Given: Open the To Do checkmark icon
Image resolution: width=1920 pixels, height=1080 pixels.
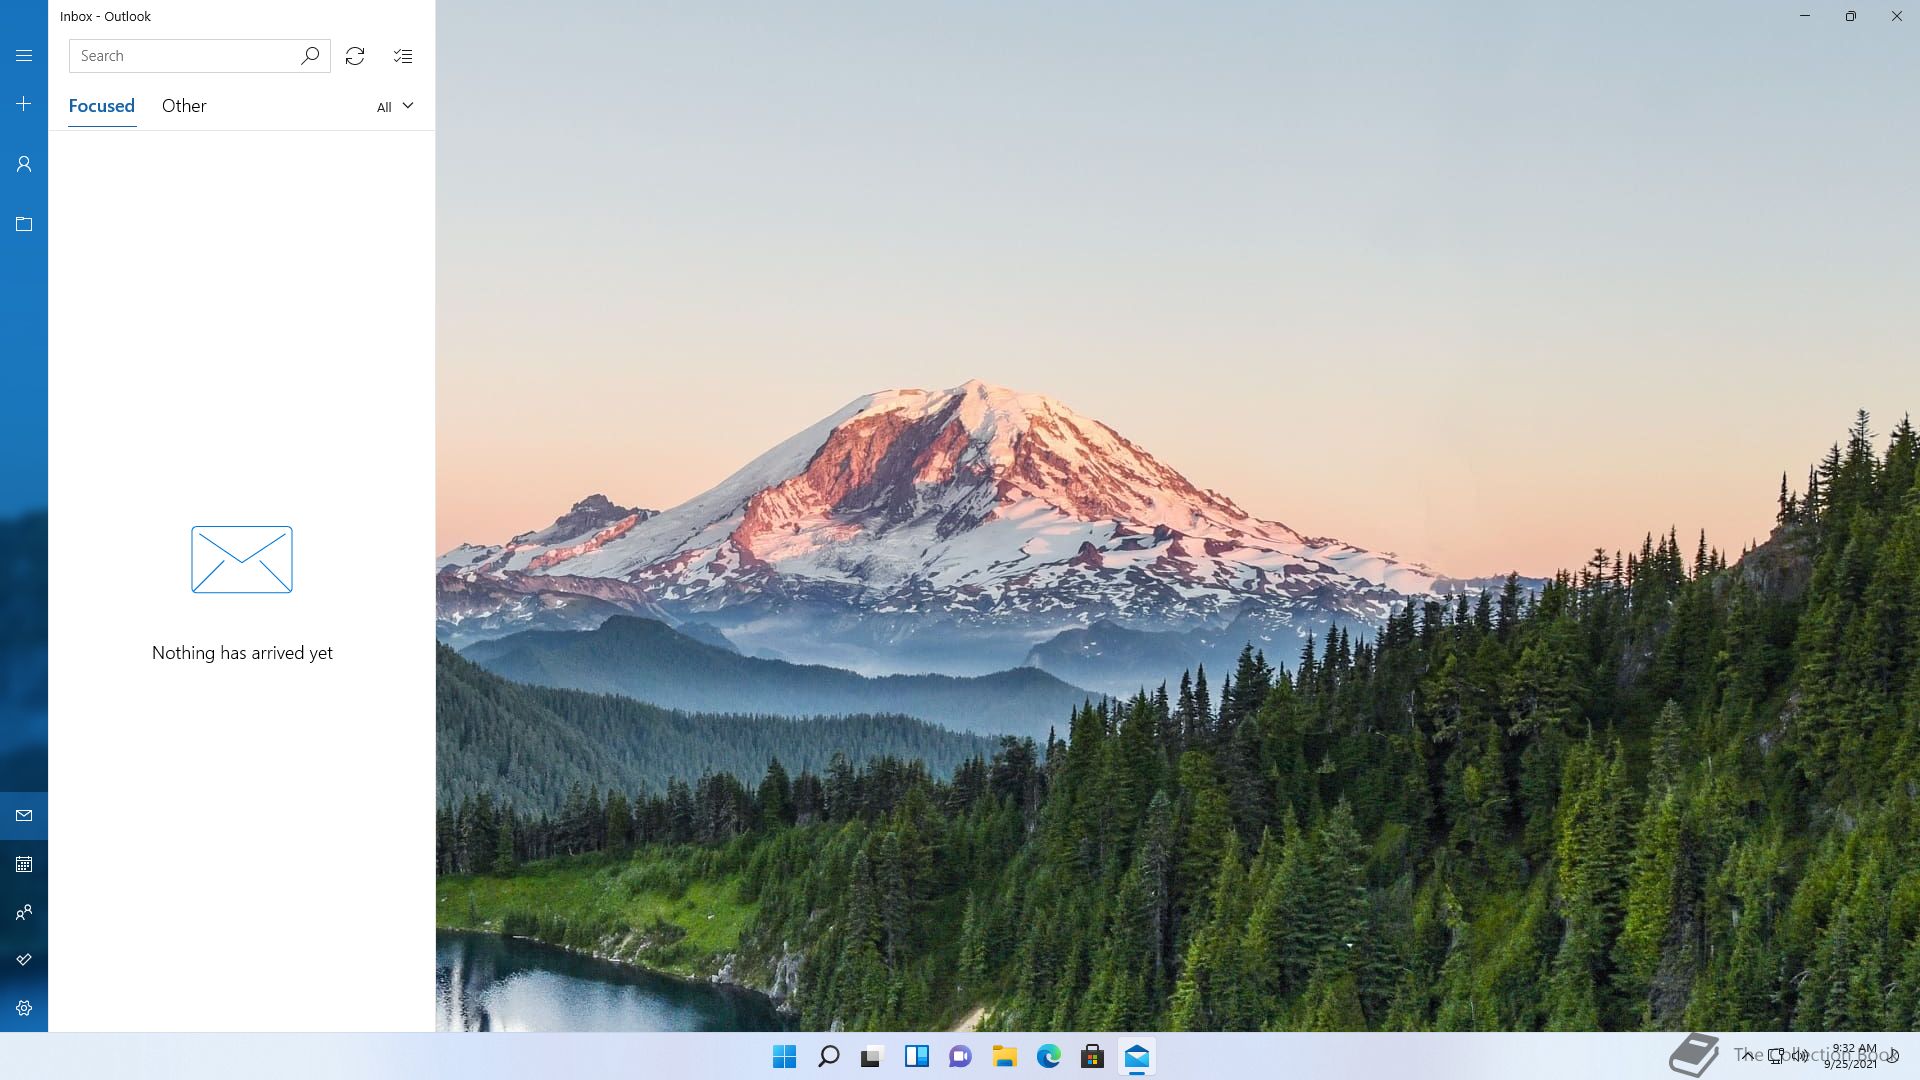Looking at the screenshot, I should [24, 960].
